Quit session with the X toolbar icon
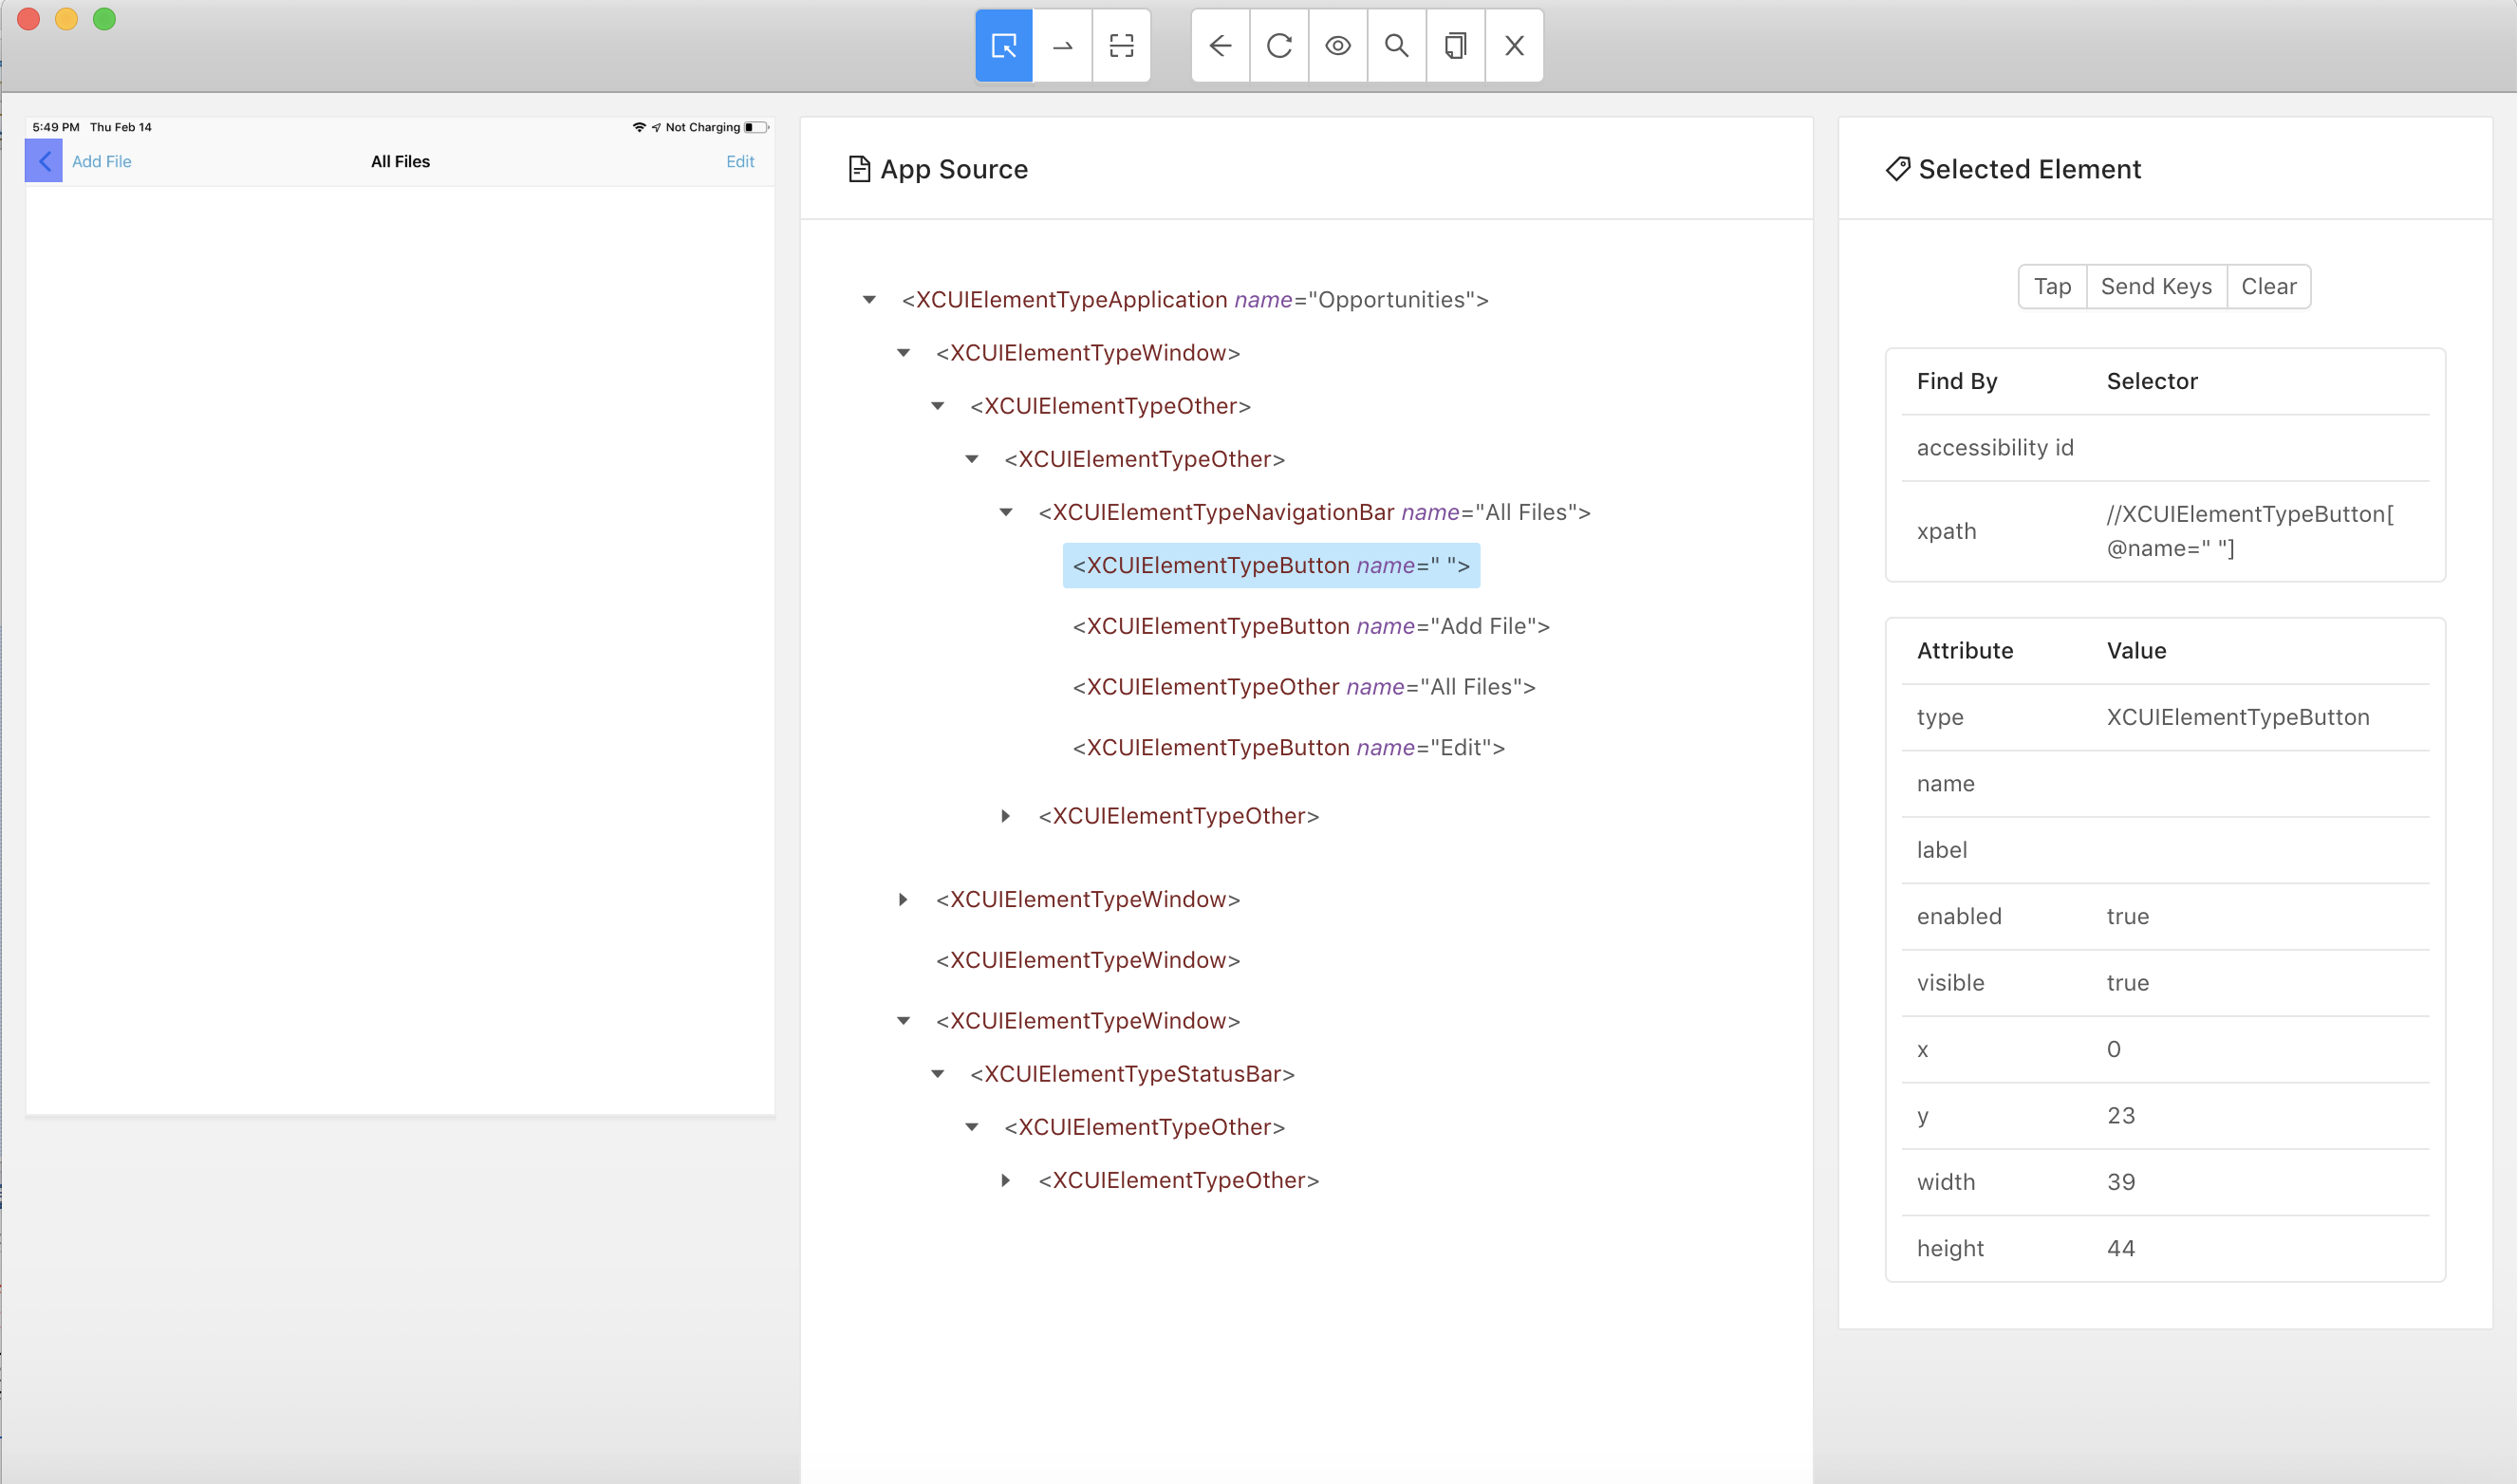This screenshot has width=2517, height=1484. coord(1514,46)
